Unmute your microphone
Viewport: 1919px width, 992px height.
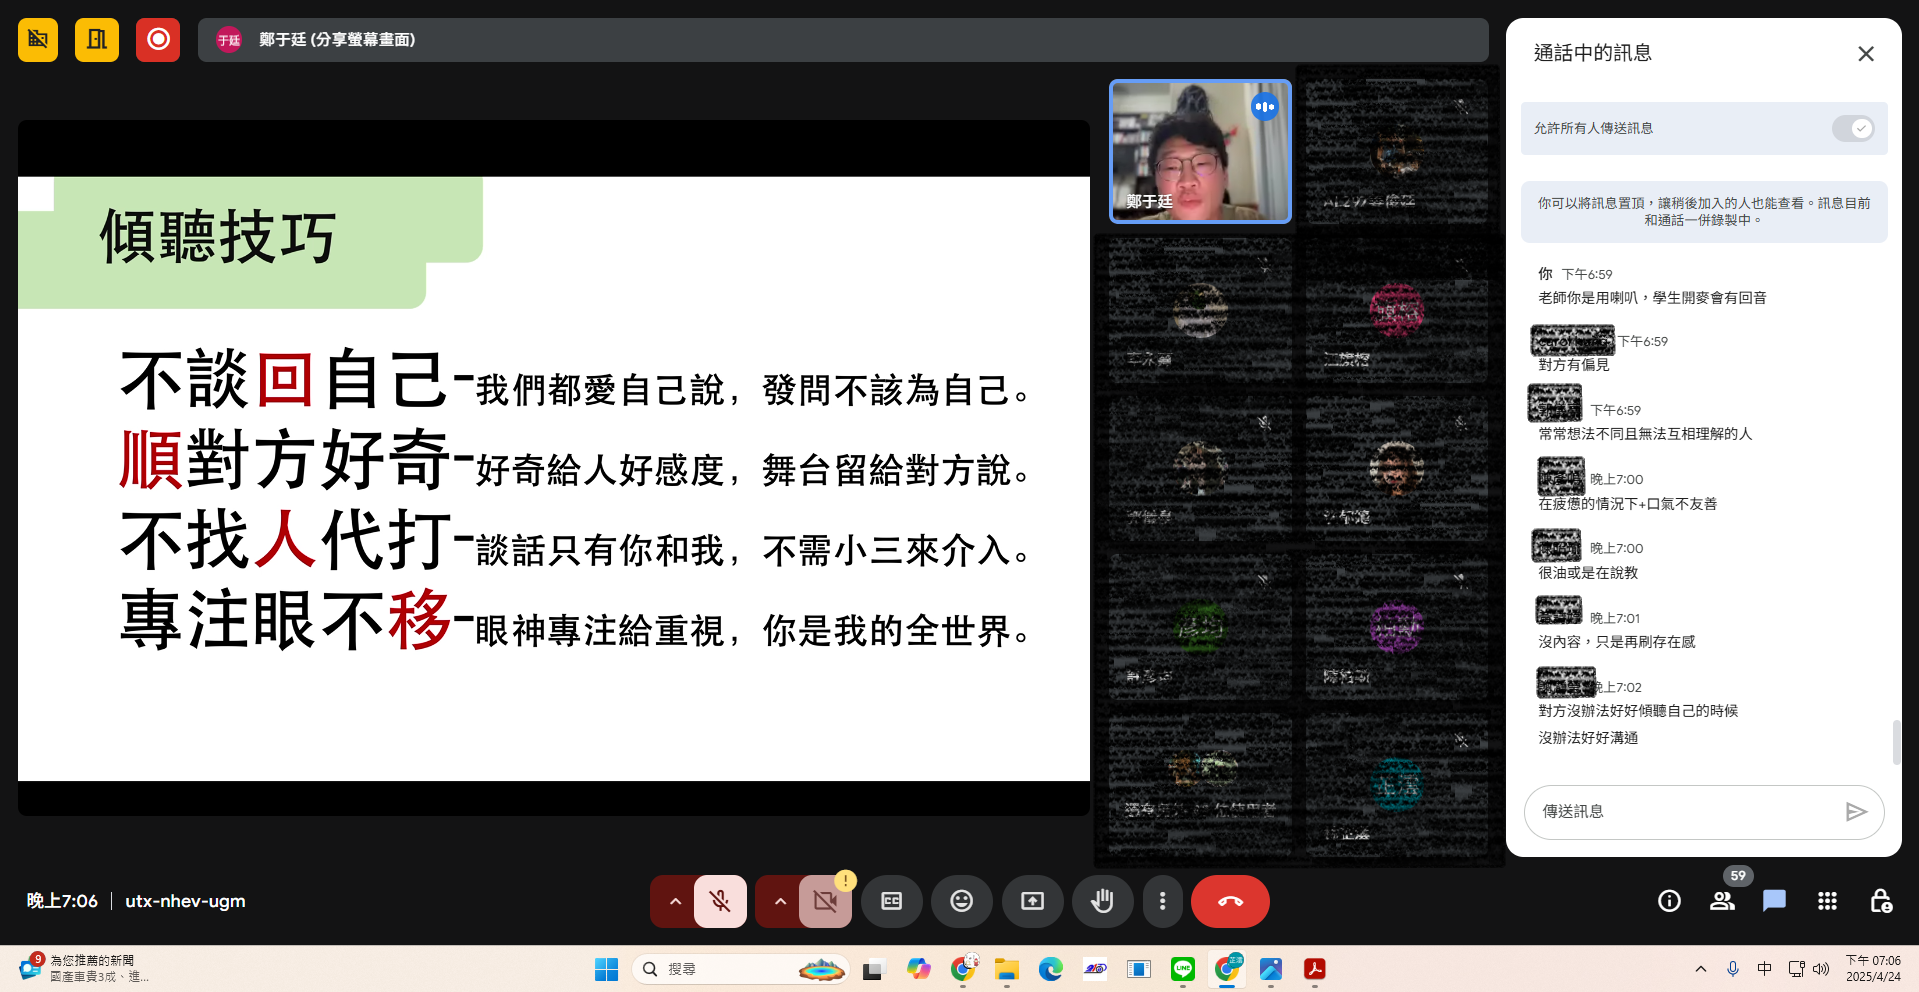tap(720, 901)
